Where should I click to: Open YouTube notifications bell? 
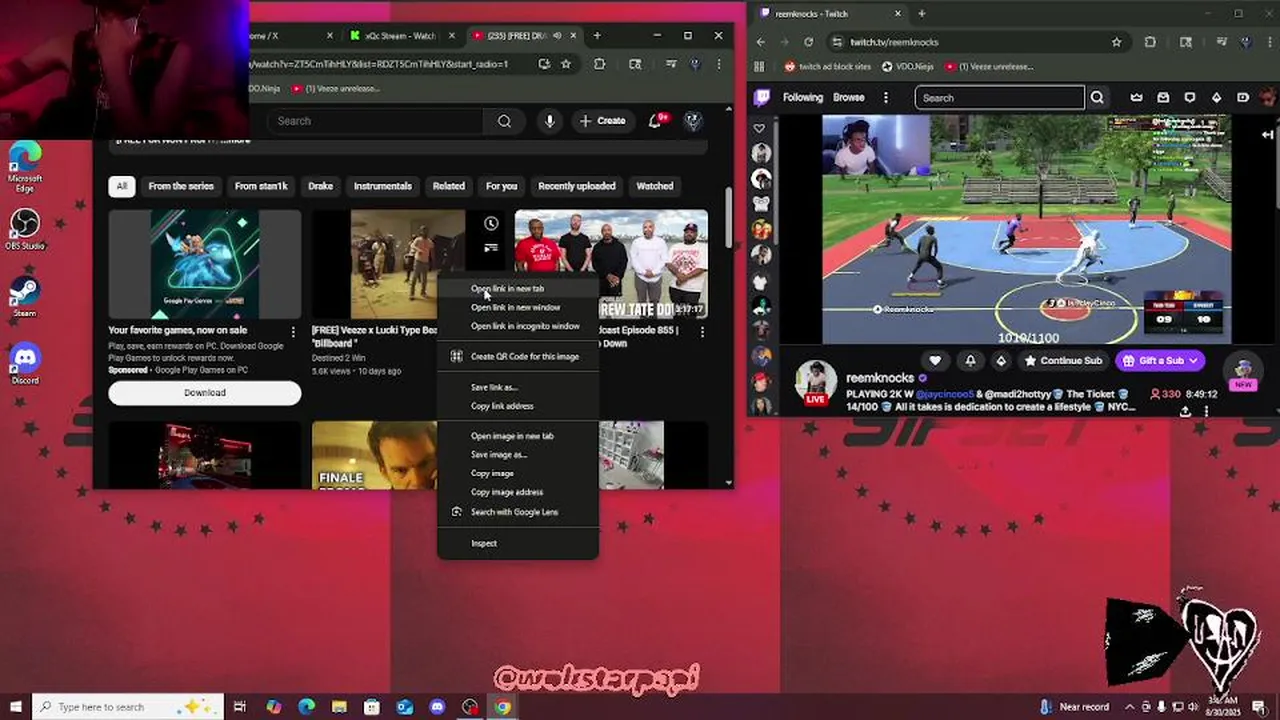[x=655, y=121]
